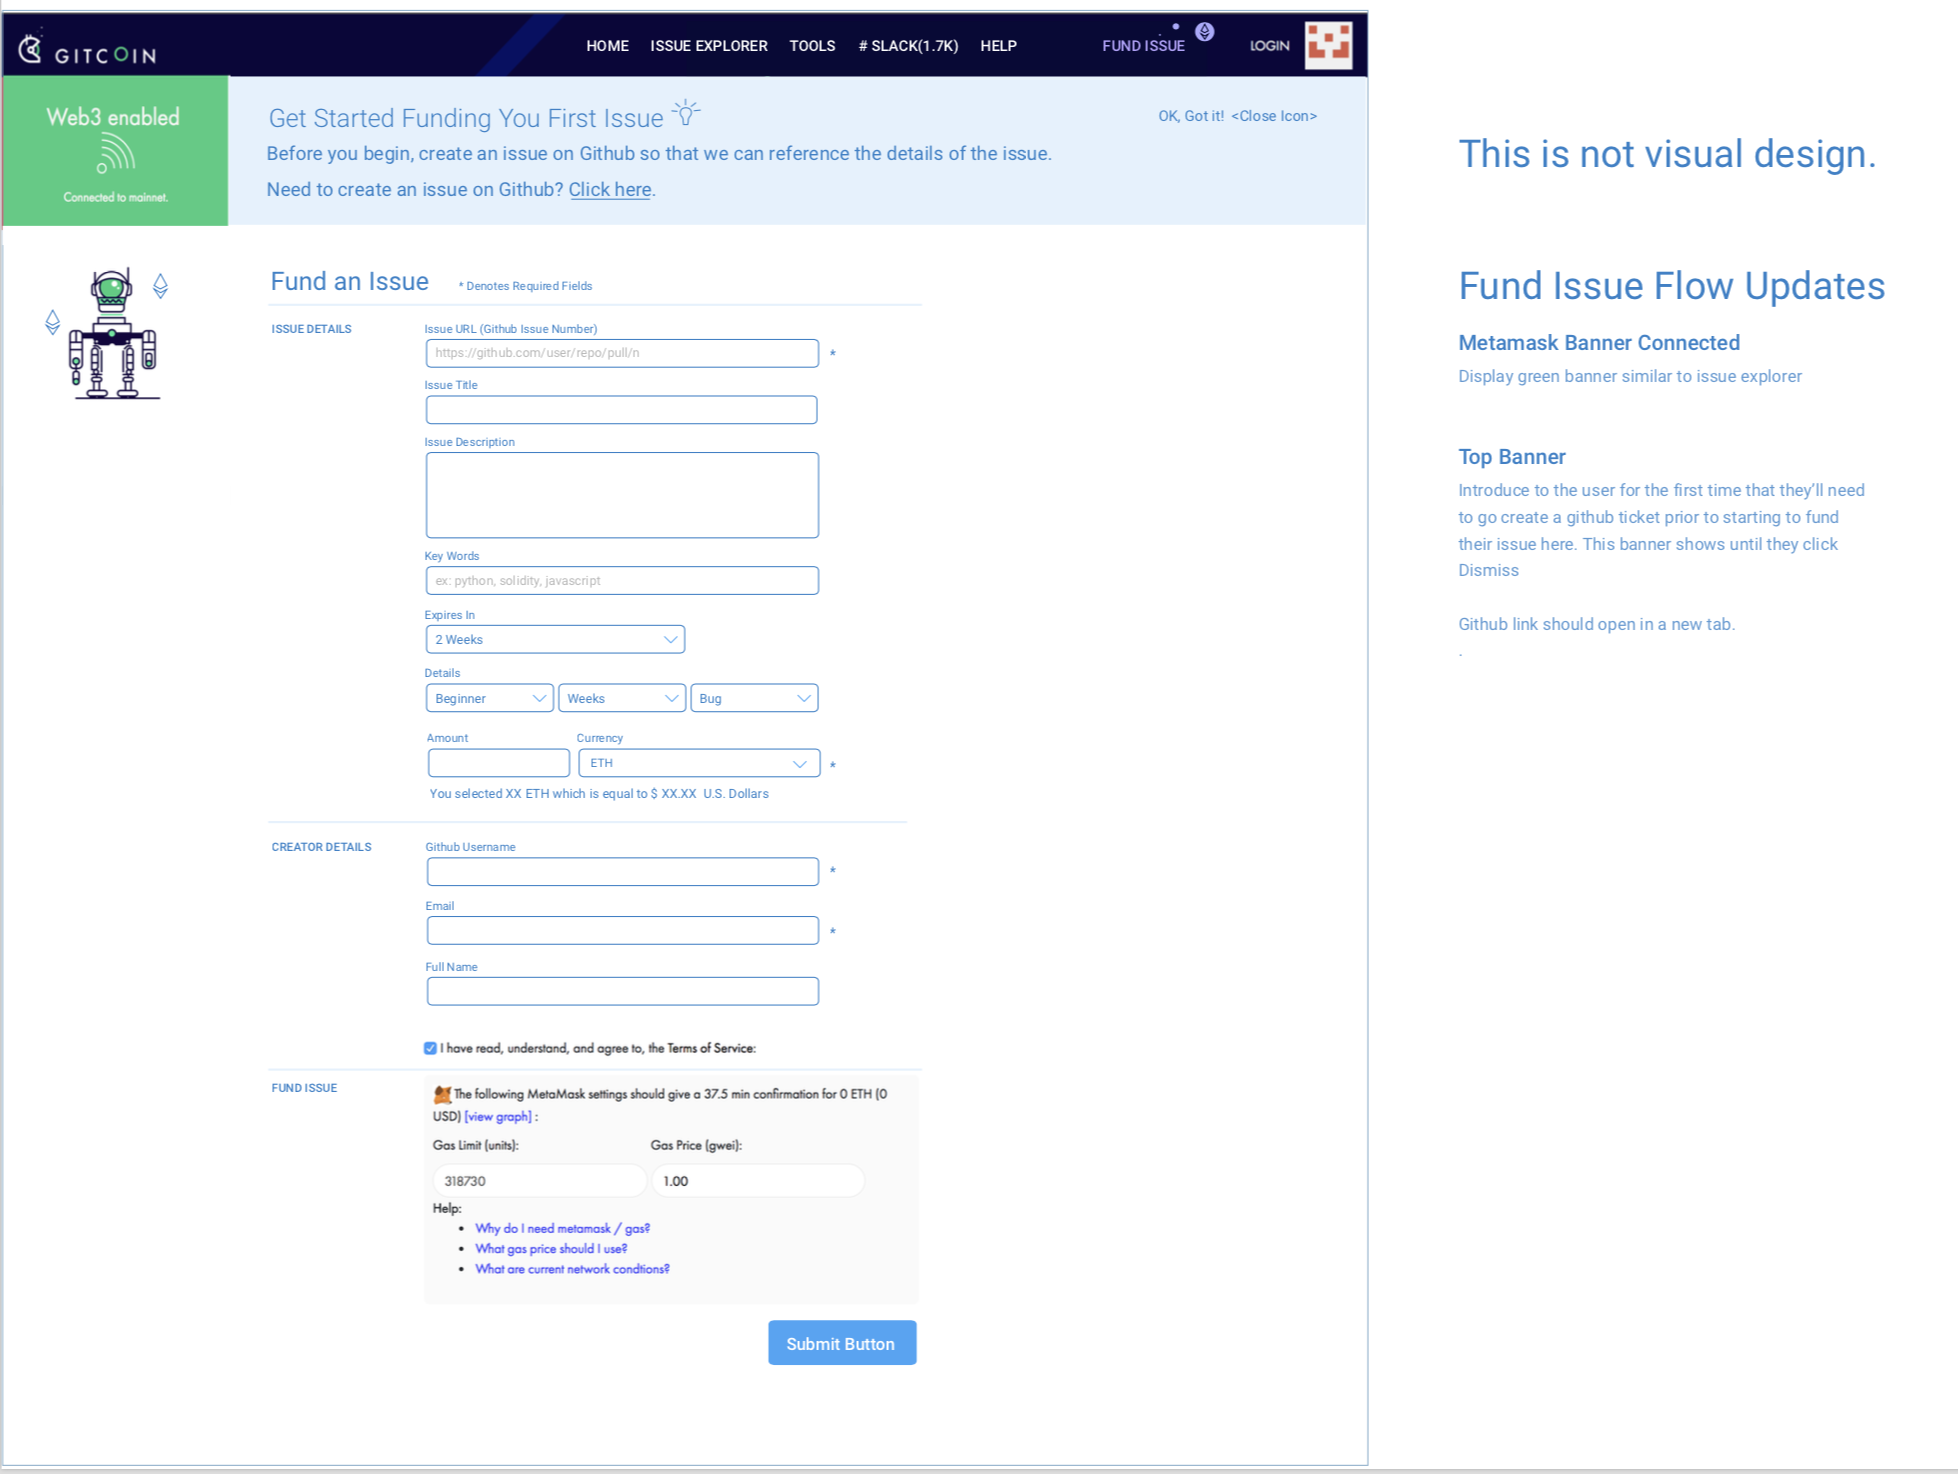Open the Beginner difficulty dropdown
The width and height of the screenshot is (1958, 1474).
[489, 698]
